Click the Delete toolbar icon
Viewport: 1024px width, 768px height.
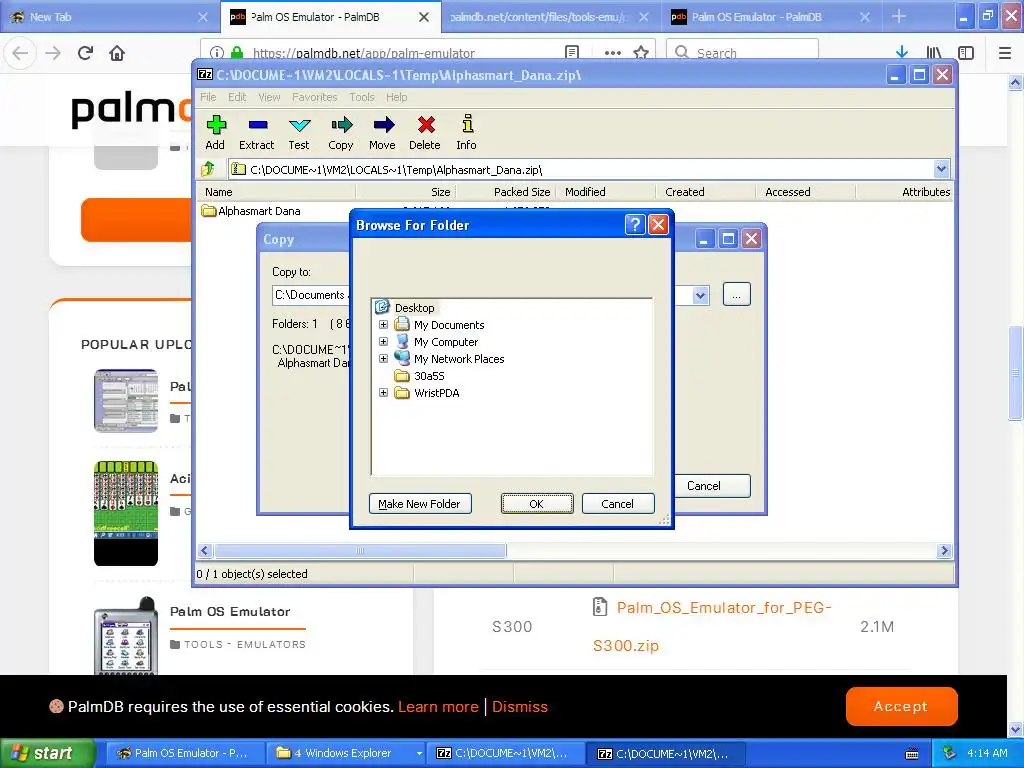tap(425, 133)
